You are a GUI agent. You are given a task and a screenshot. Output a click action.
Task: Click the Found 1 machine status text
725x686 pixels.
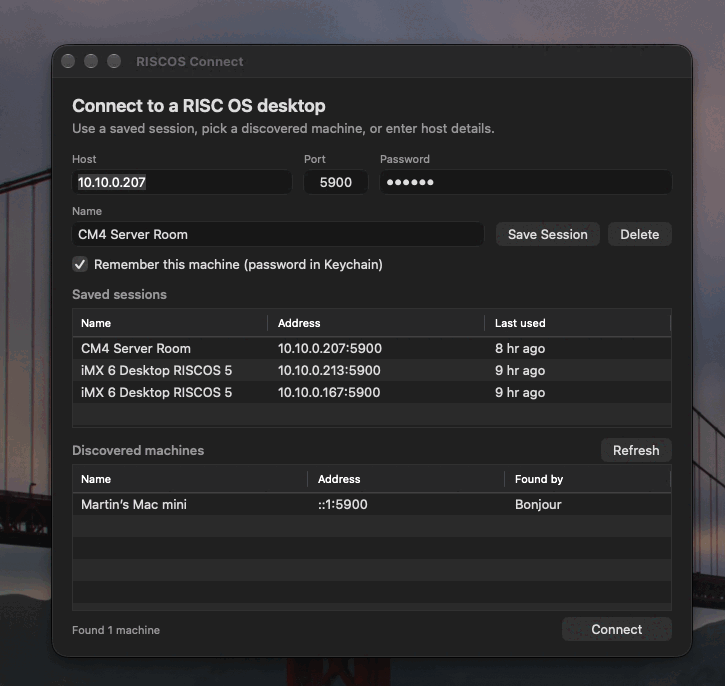click(116, 630)
